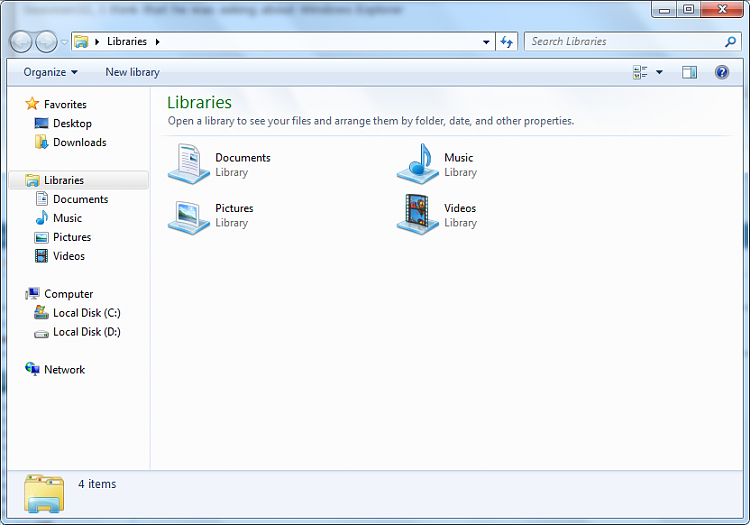Viewport: 750px width, 525px height.
Task: Expand arrow before Libraries breadcrumb
Action: [x=97, y=42]
